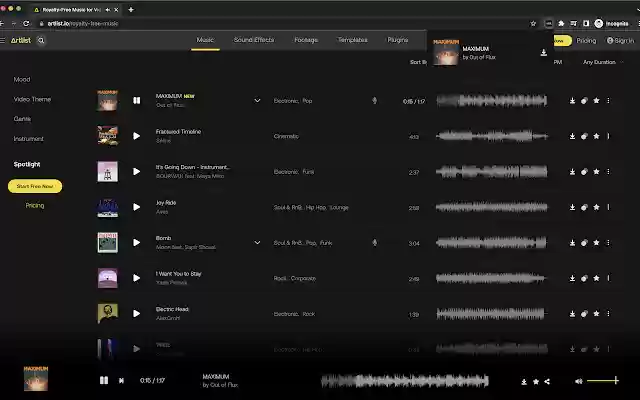640x400 pixels.
Task: Download the Joy Ride track
Action: [x=572, y=207]
